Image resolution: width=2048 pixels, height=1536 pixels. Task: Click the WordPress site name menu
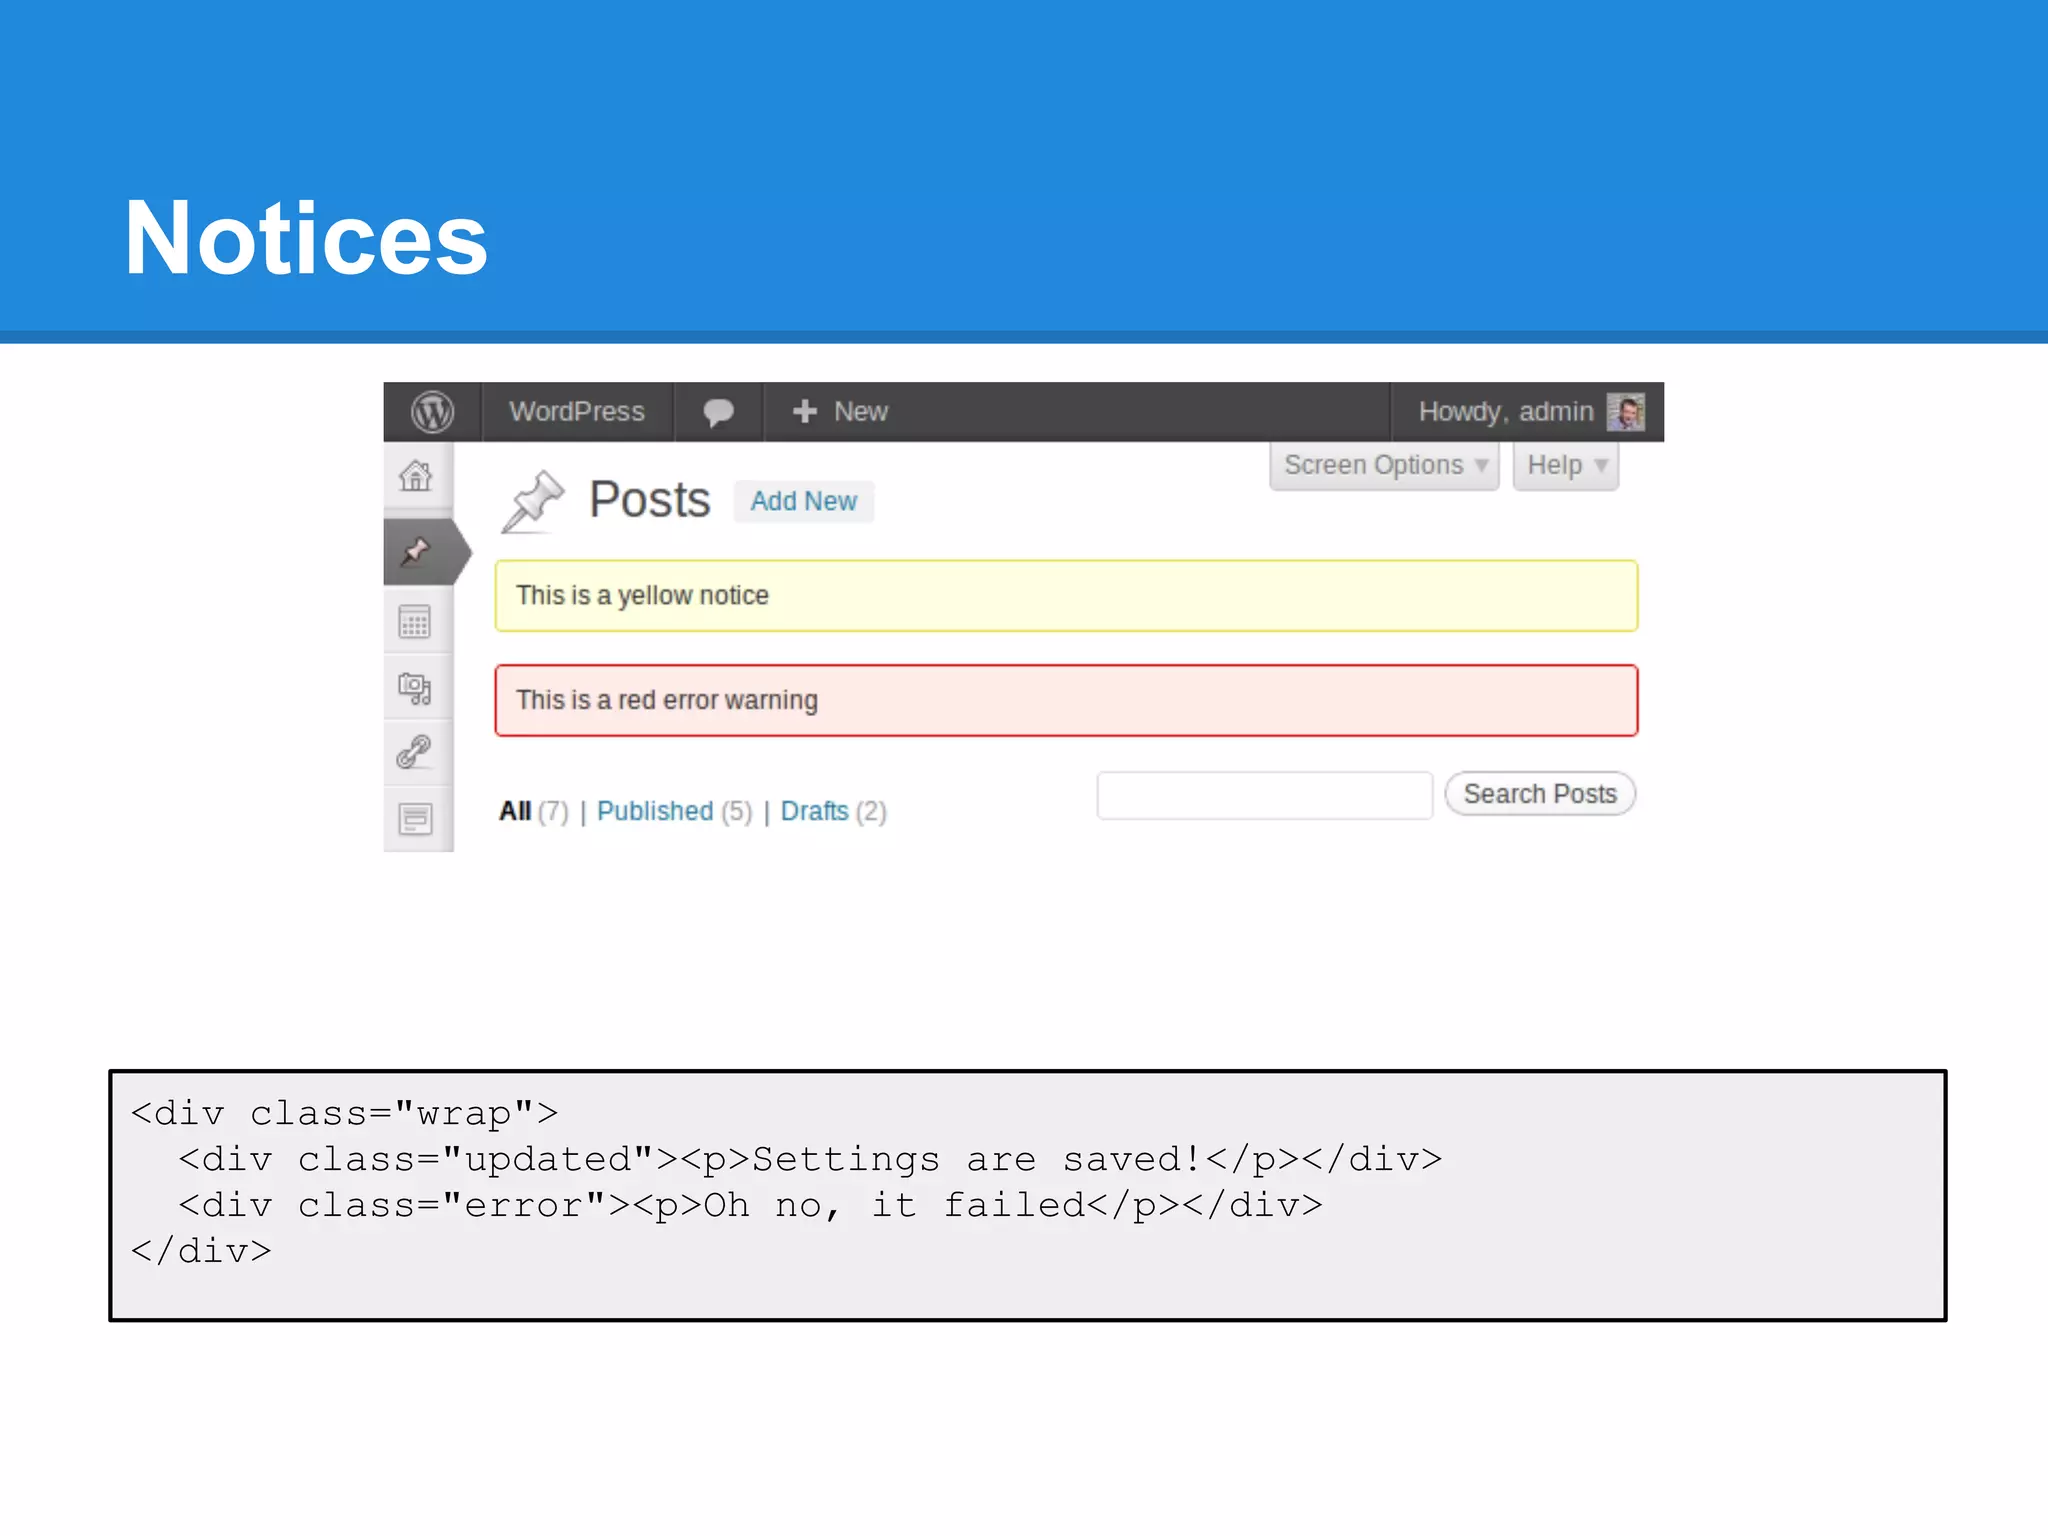[577, 412]
